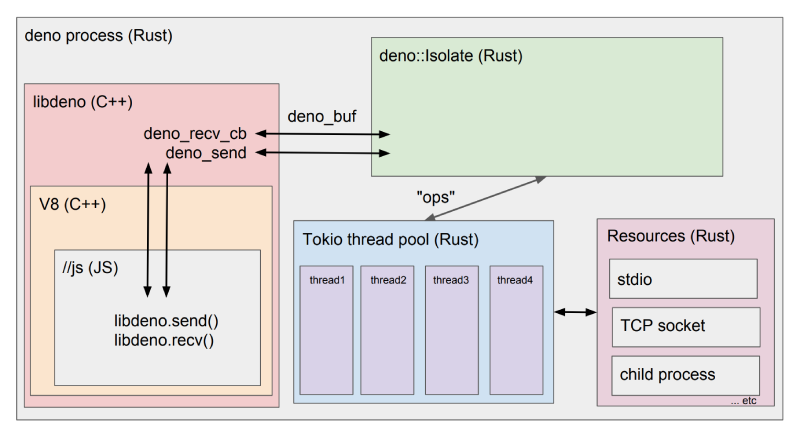Click the stdio resource box

pos(683,279)
